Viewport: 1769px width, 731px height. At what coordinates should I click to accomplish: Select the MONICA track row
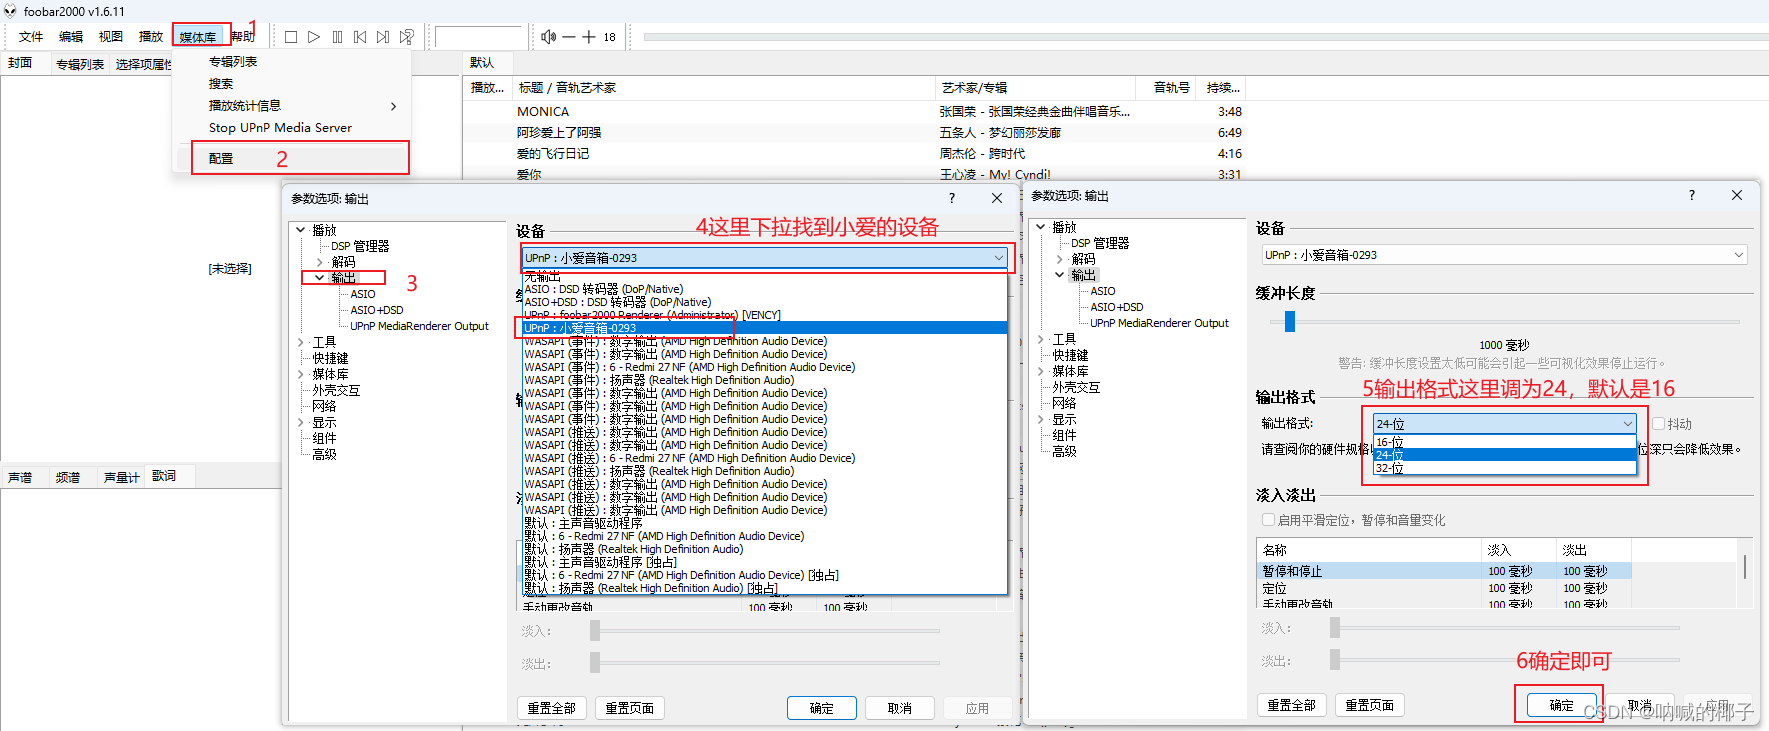[856, 111]
